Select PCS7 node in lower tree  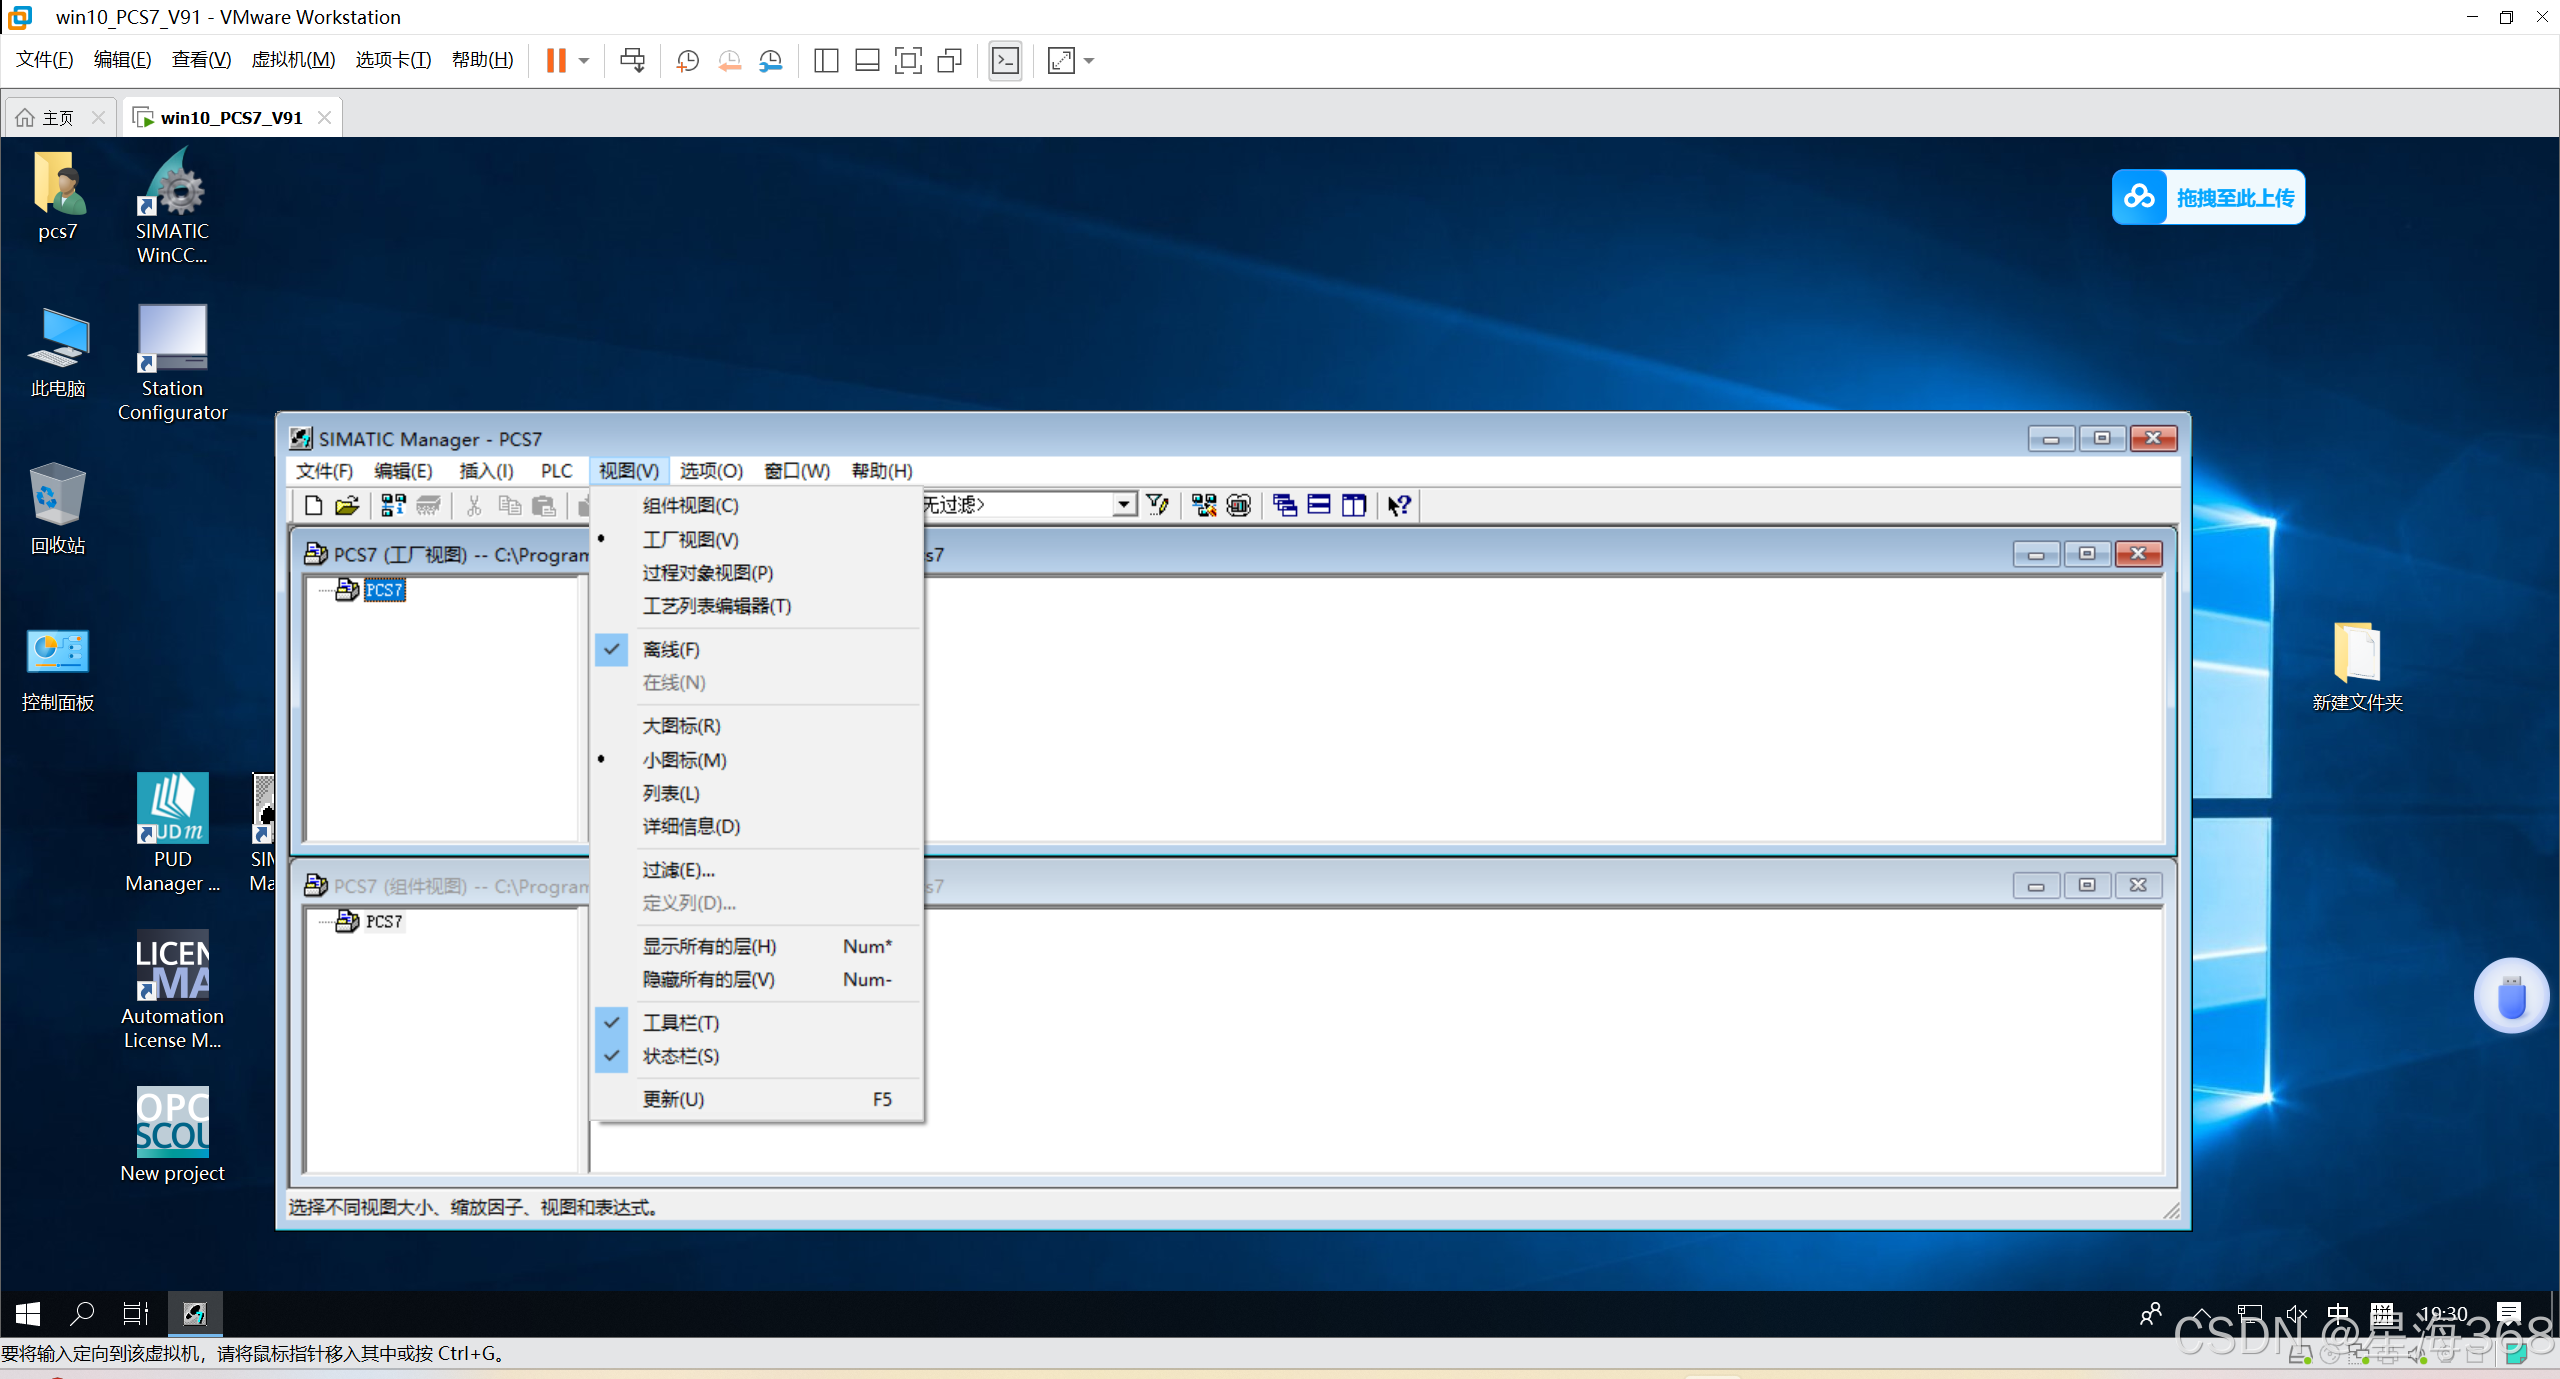(x=384, y=921)
